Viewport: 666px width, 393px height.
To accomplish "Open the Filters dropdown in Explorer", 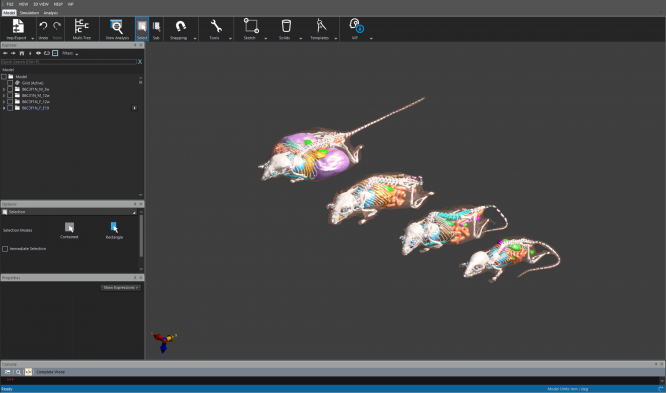I will 70,54.
